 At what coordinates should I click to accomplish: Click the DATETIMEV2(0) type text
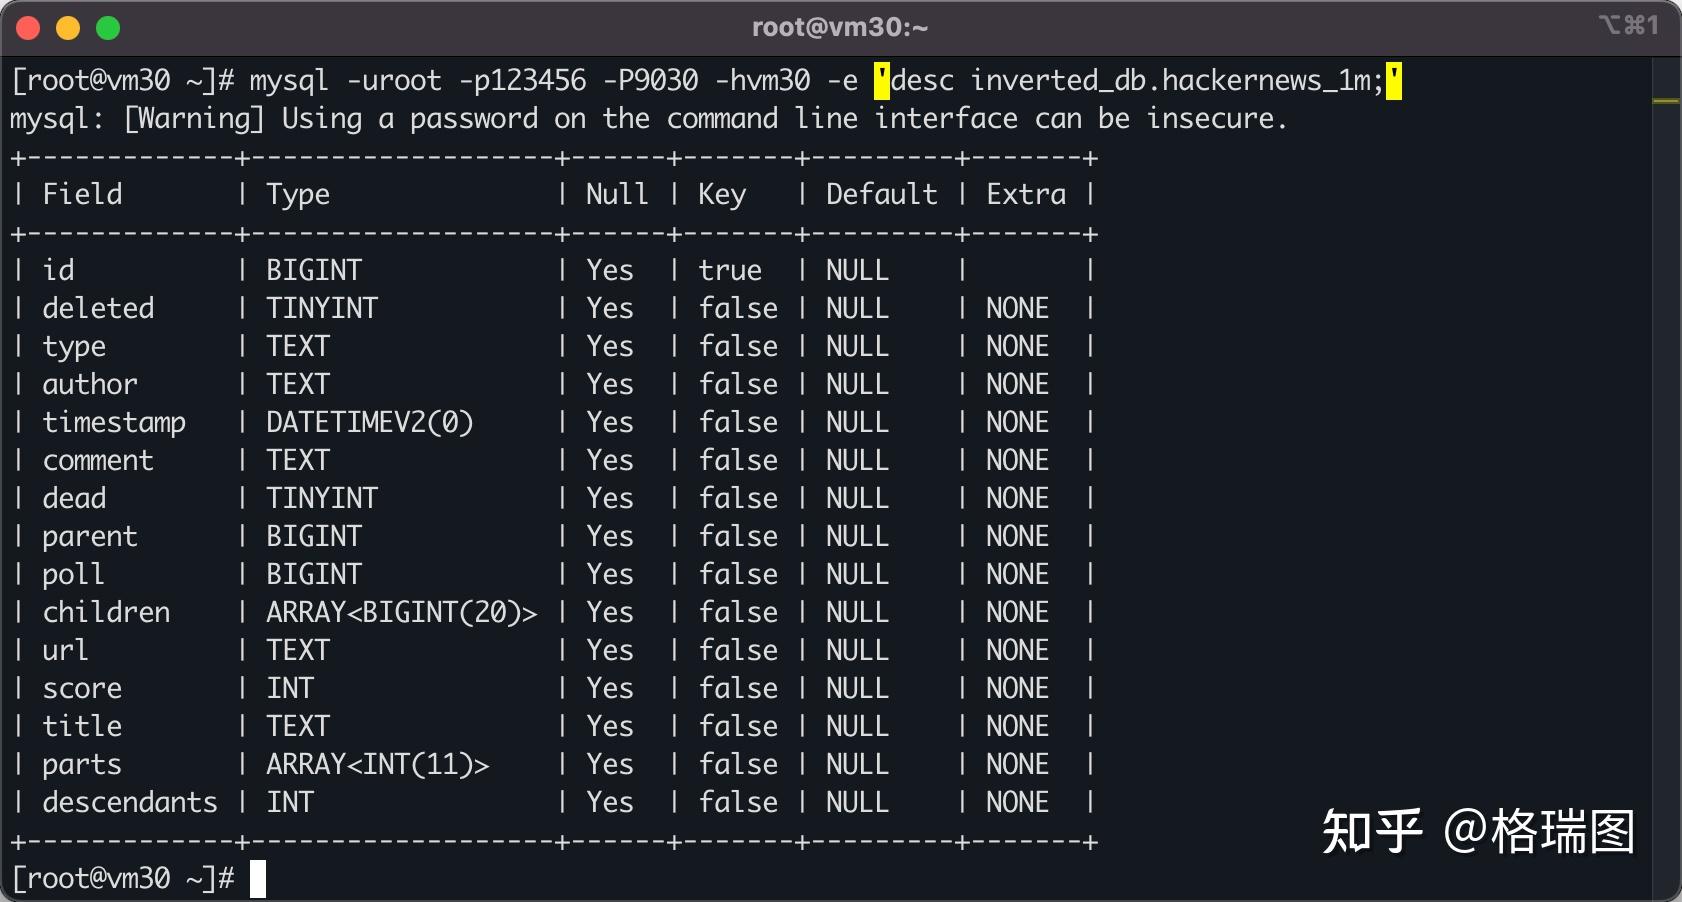(369, 422)
